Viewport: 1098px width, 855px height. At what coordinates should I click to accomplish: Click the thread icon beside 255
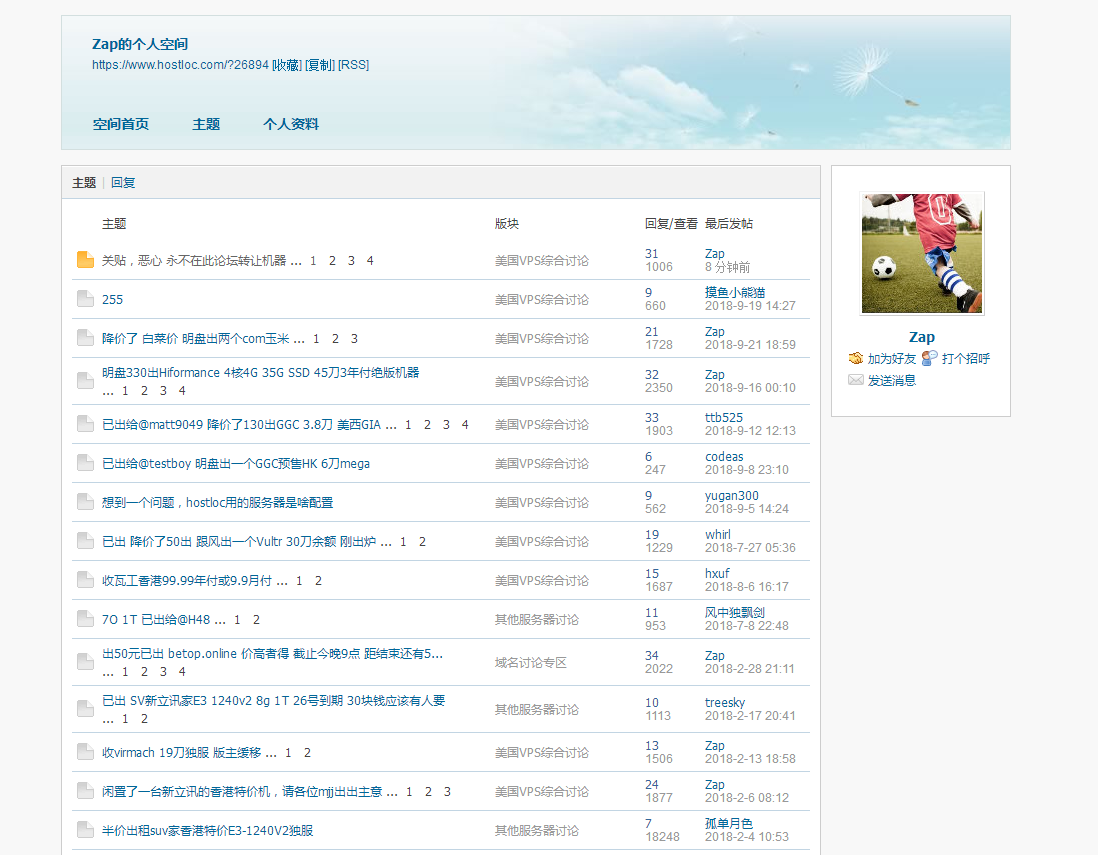point(85,299)
